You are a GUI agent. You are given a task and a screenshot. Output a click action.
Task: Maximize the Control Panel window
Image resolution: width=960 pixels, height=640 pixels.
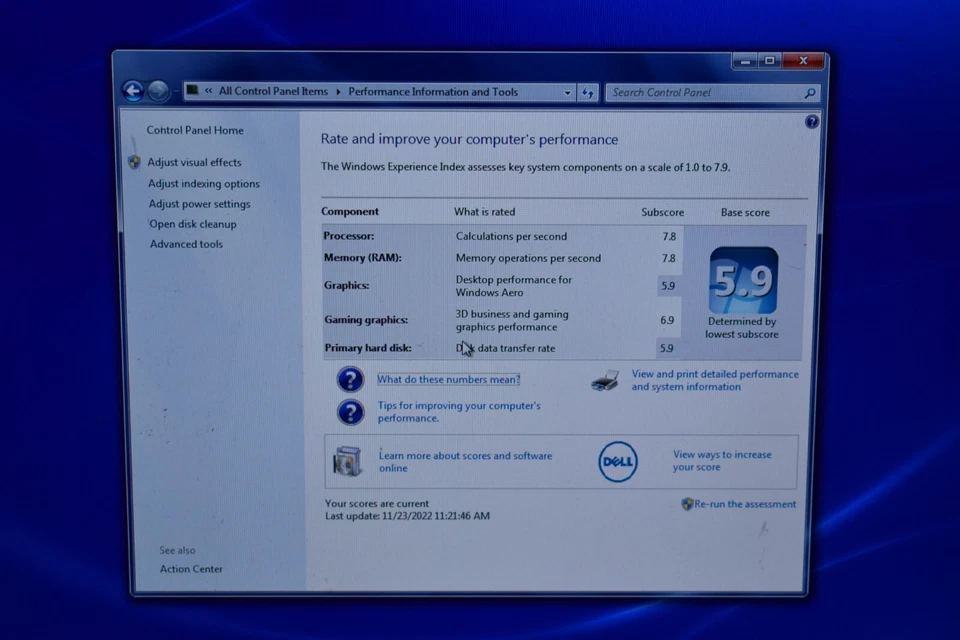tap(770, 61)
